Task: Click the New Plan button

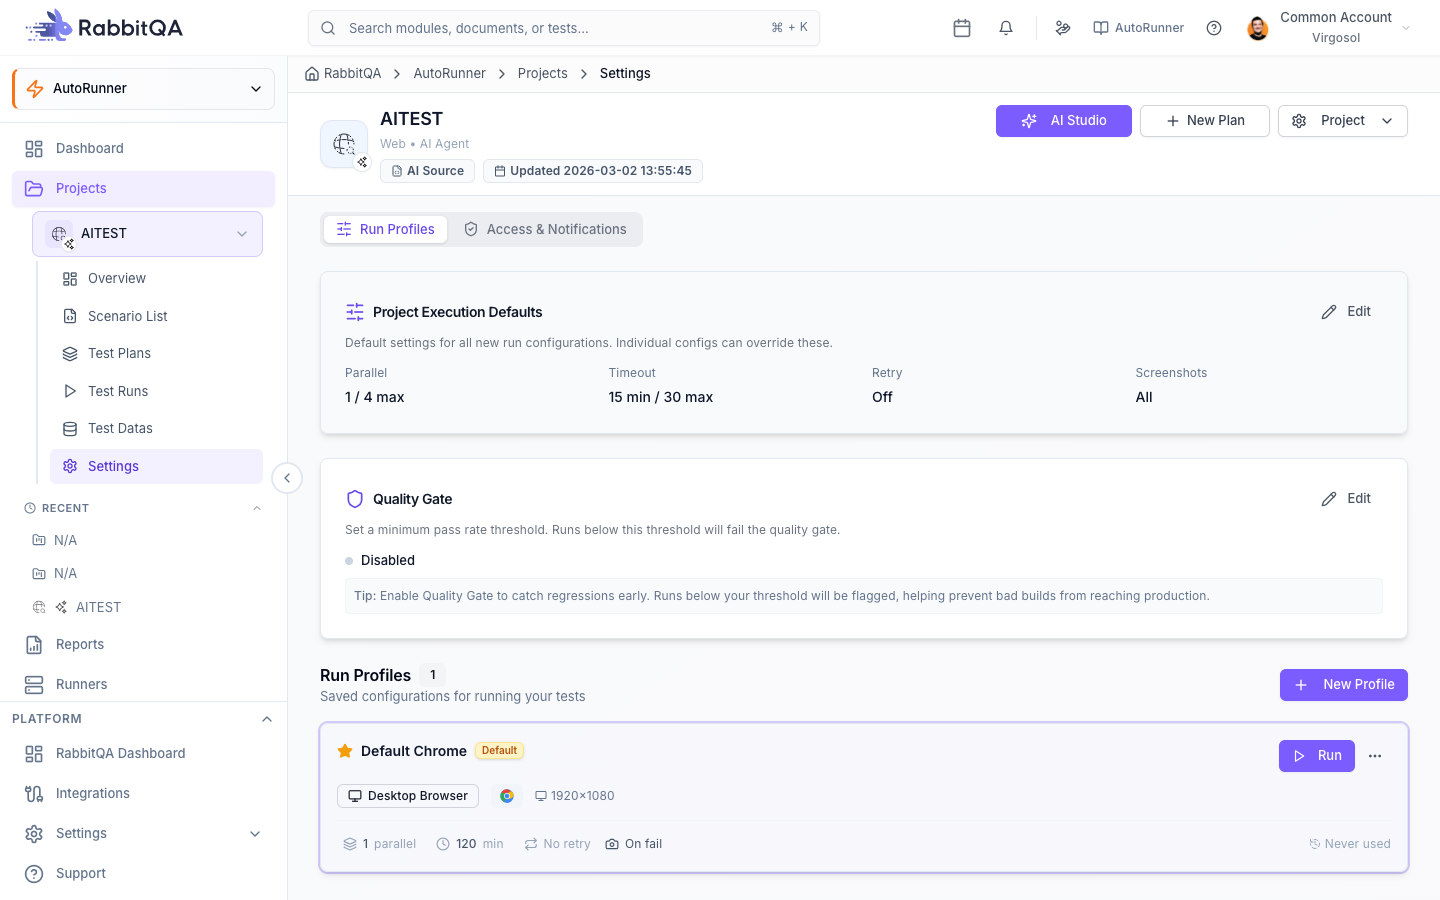Action: click(x=1205, y=121)
